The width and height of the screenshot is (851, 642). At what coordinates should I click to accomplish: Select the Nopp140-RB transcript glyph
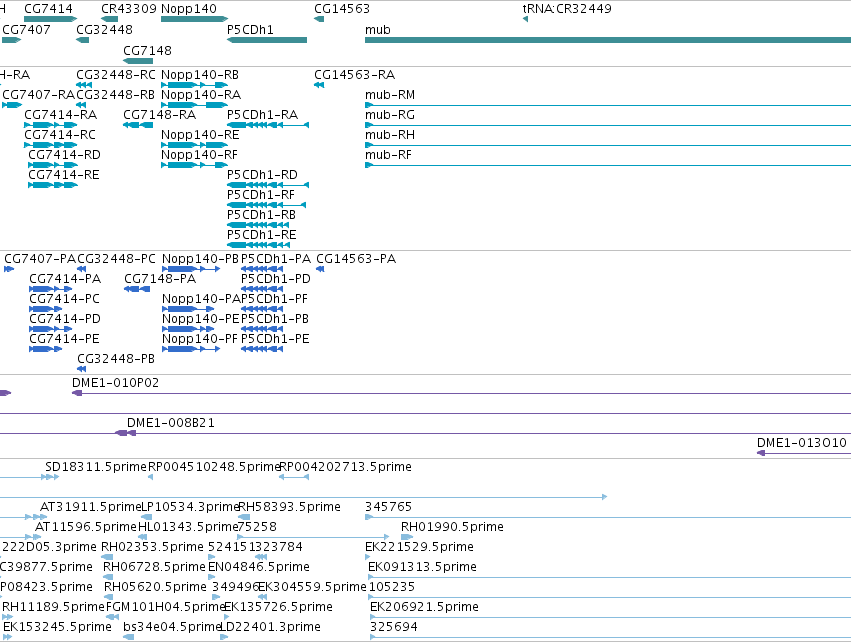pos(194,85)
